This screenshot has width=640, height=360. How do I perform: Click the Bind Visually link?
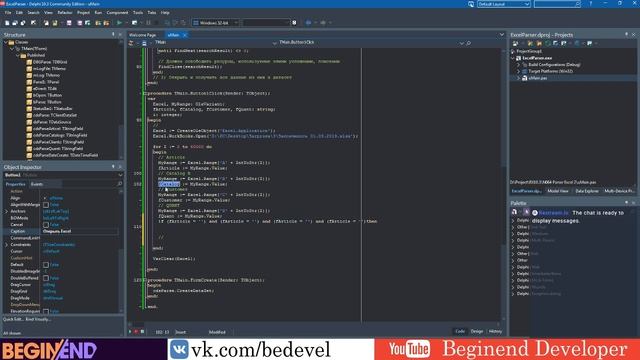click(x=38, y=319)
